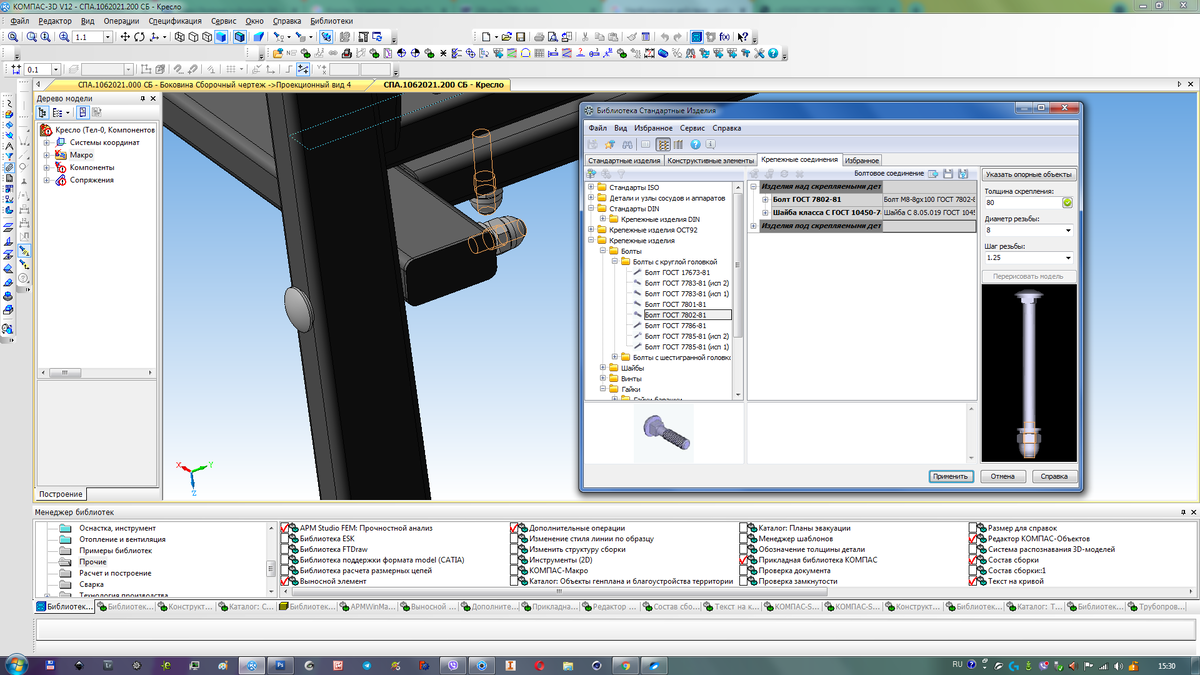Select Болт ГОСТ 7786-81 in tree
1200x675 pixels.
pos(677,325)
